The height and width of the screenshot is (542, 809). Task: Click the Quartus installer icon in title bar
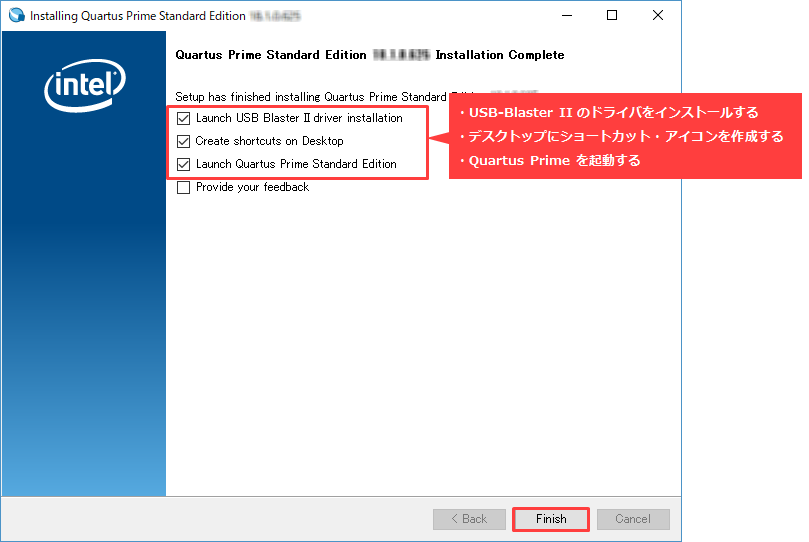(x=17, y=15)
